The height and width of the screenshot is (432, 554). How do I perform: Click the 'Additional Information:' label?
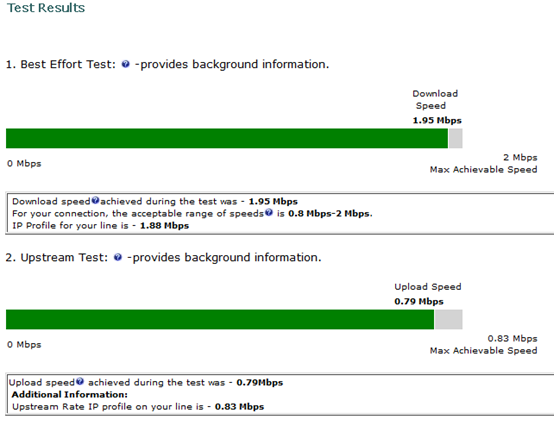pyautogui.click(x=70, y=395)
